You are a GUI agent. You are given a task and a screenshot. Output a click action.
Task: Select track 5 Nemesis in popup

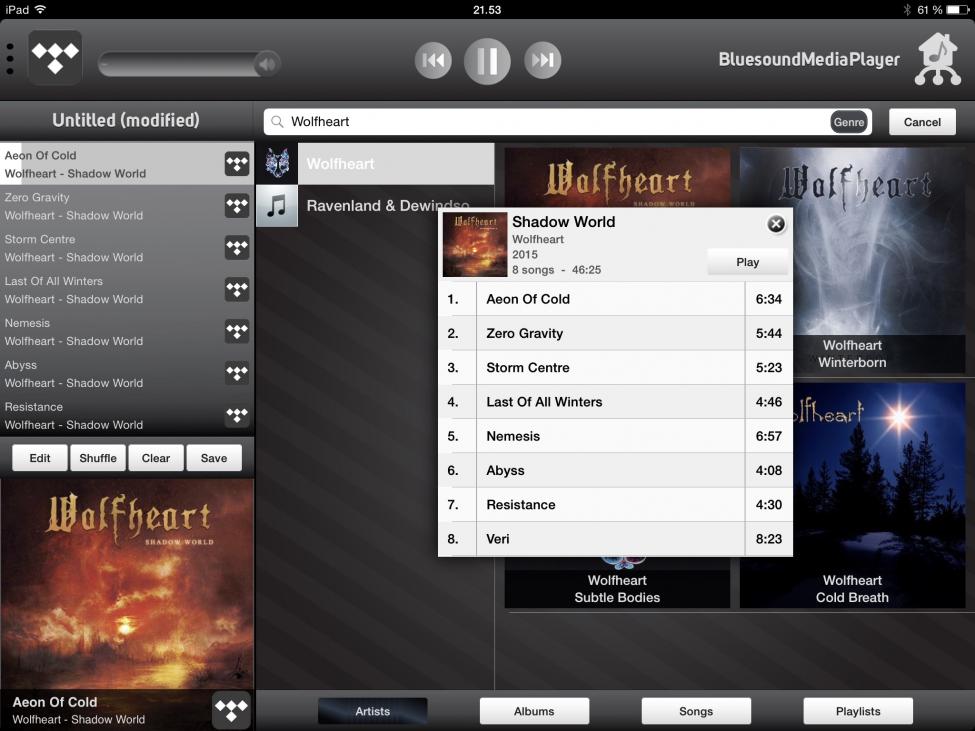615,436
